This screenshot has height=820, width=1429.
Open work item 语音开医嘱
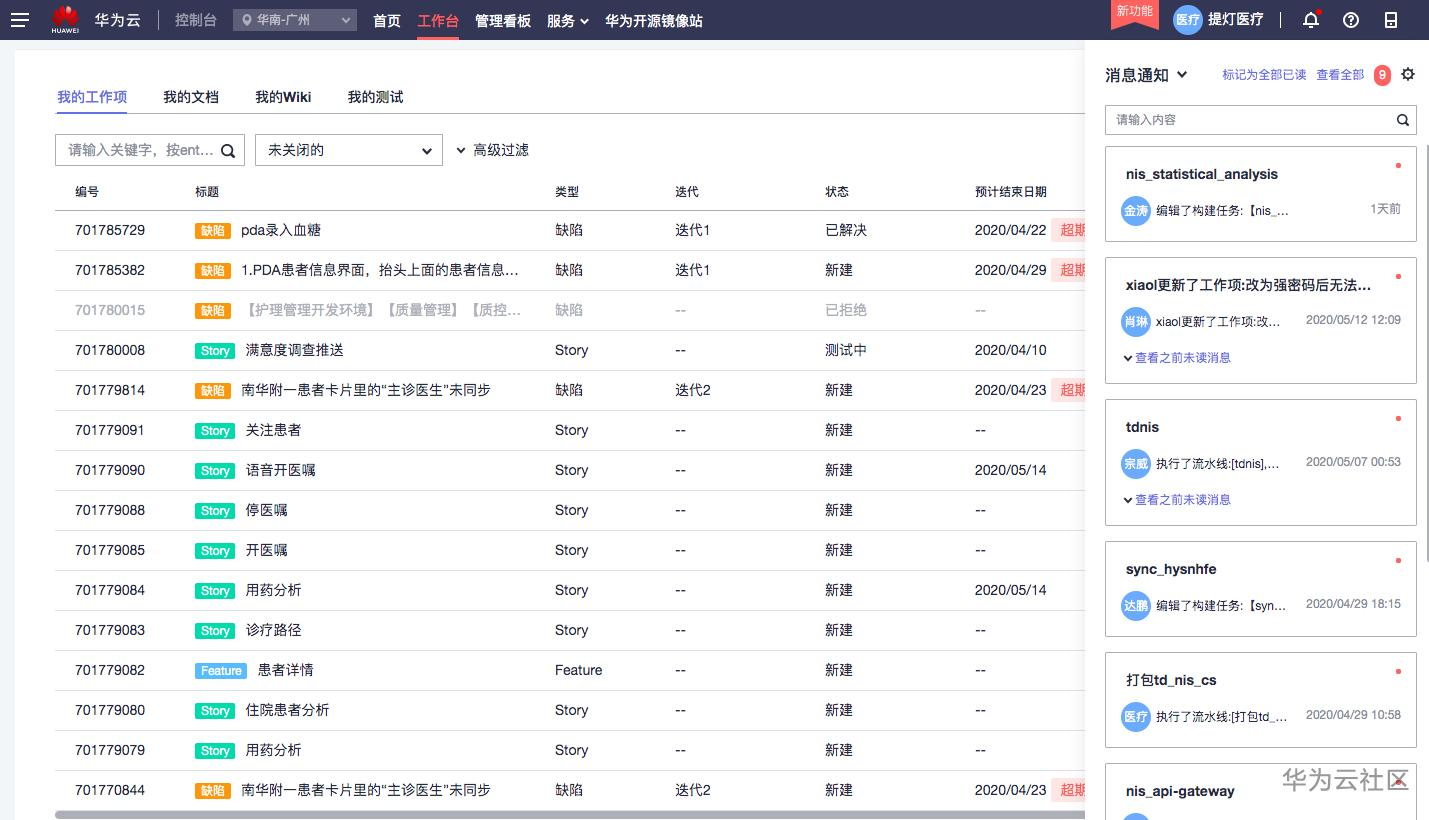tap(281, 470)
